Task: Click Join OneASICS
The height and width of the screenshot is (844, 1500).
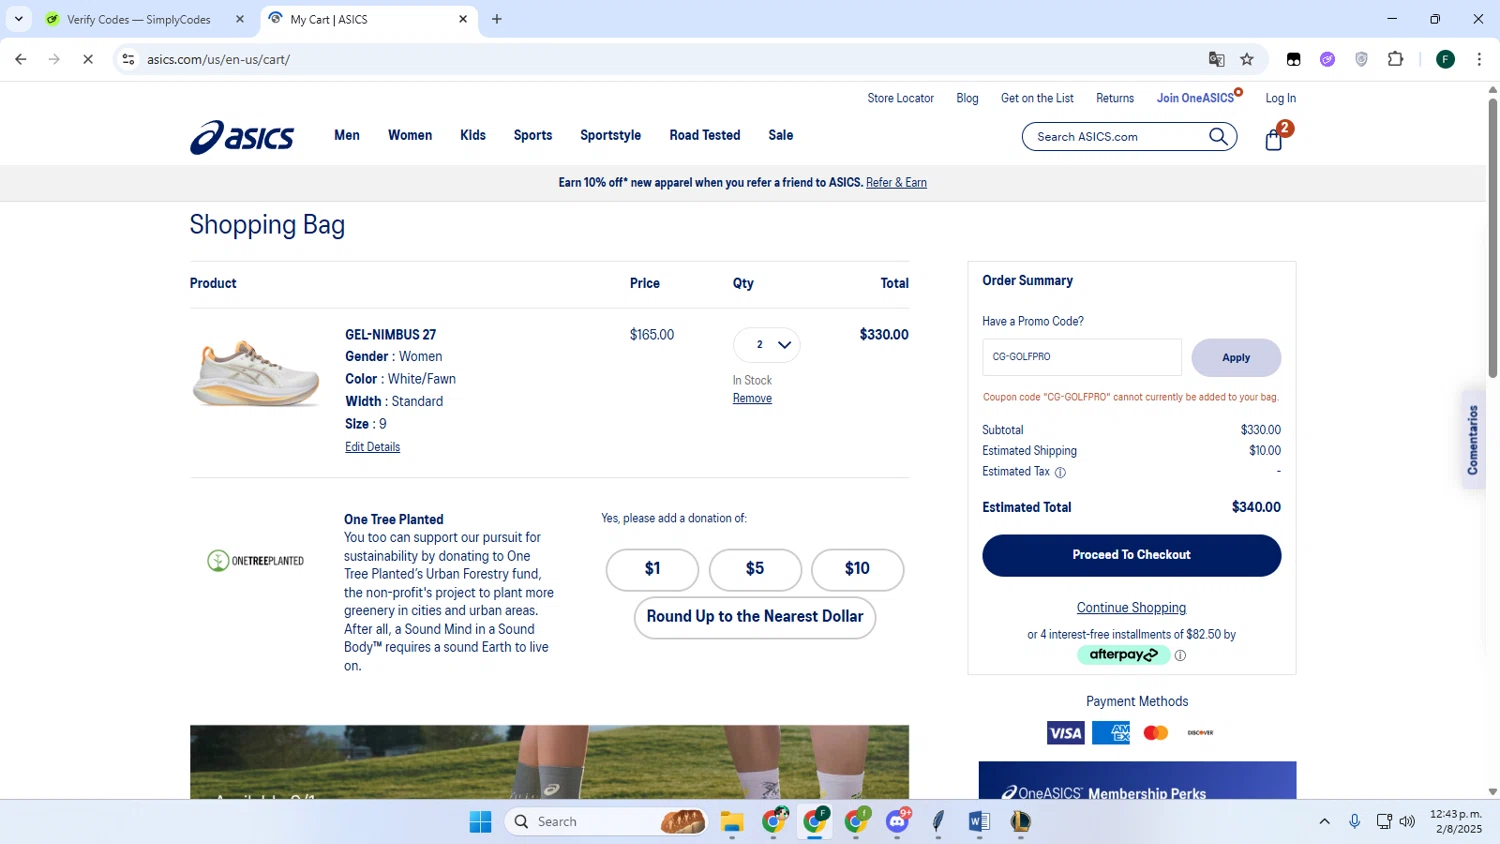Action: point(1195,98)
